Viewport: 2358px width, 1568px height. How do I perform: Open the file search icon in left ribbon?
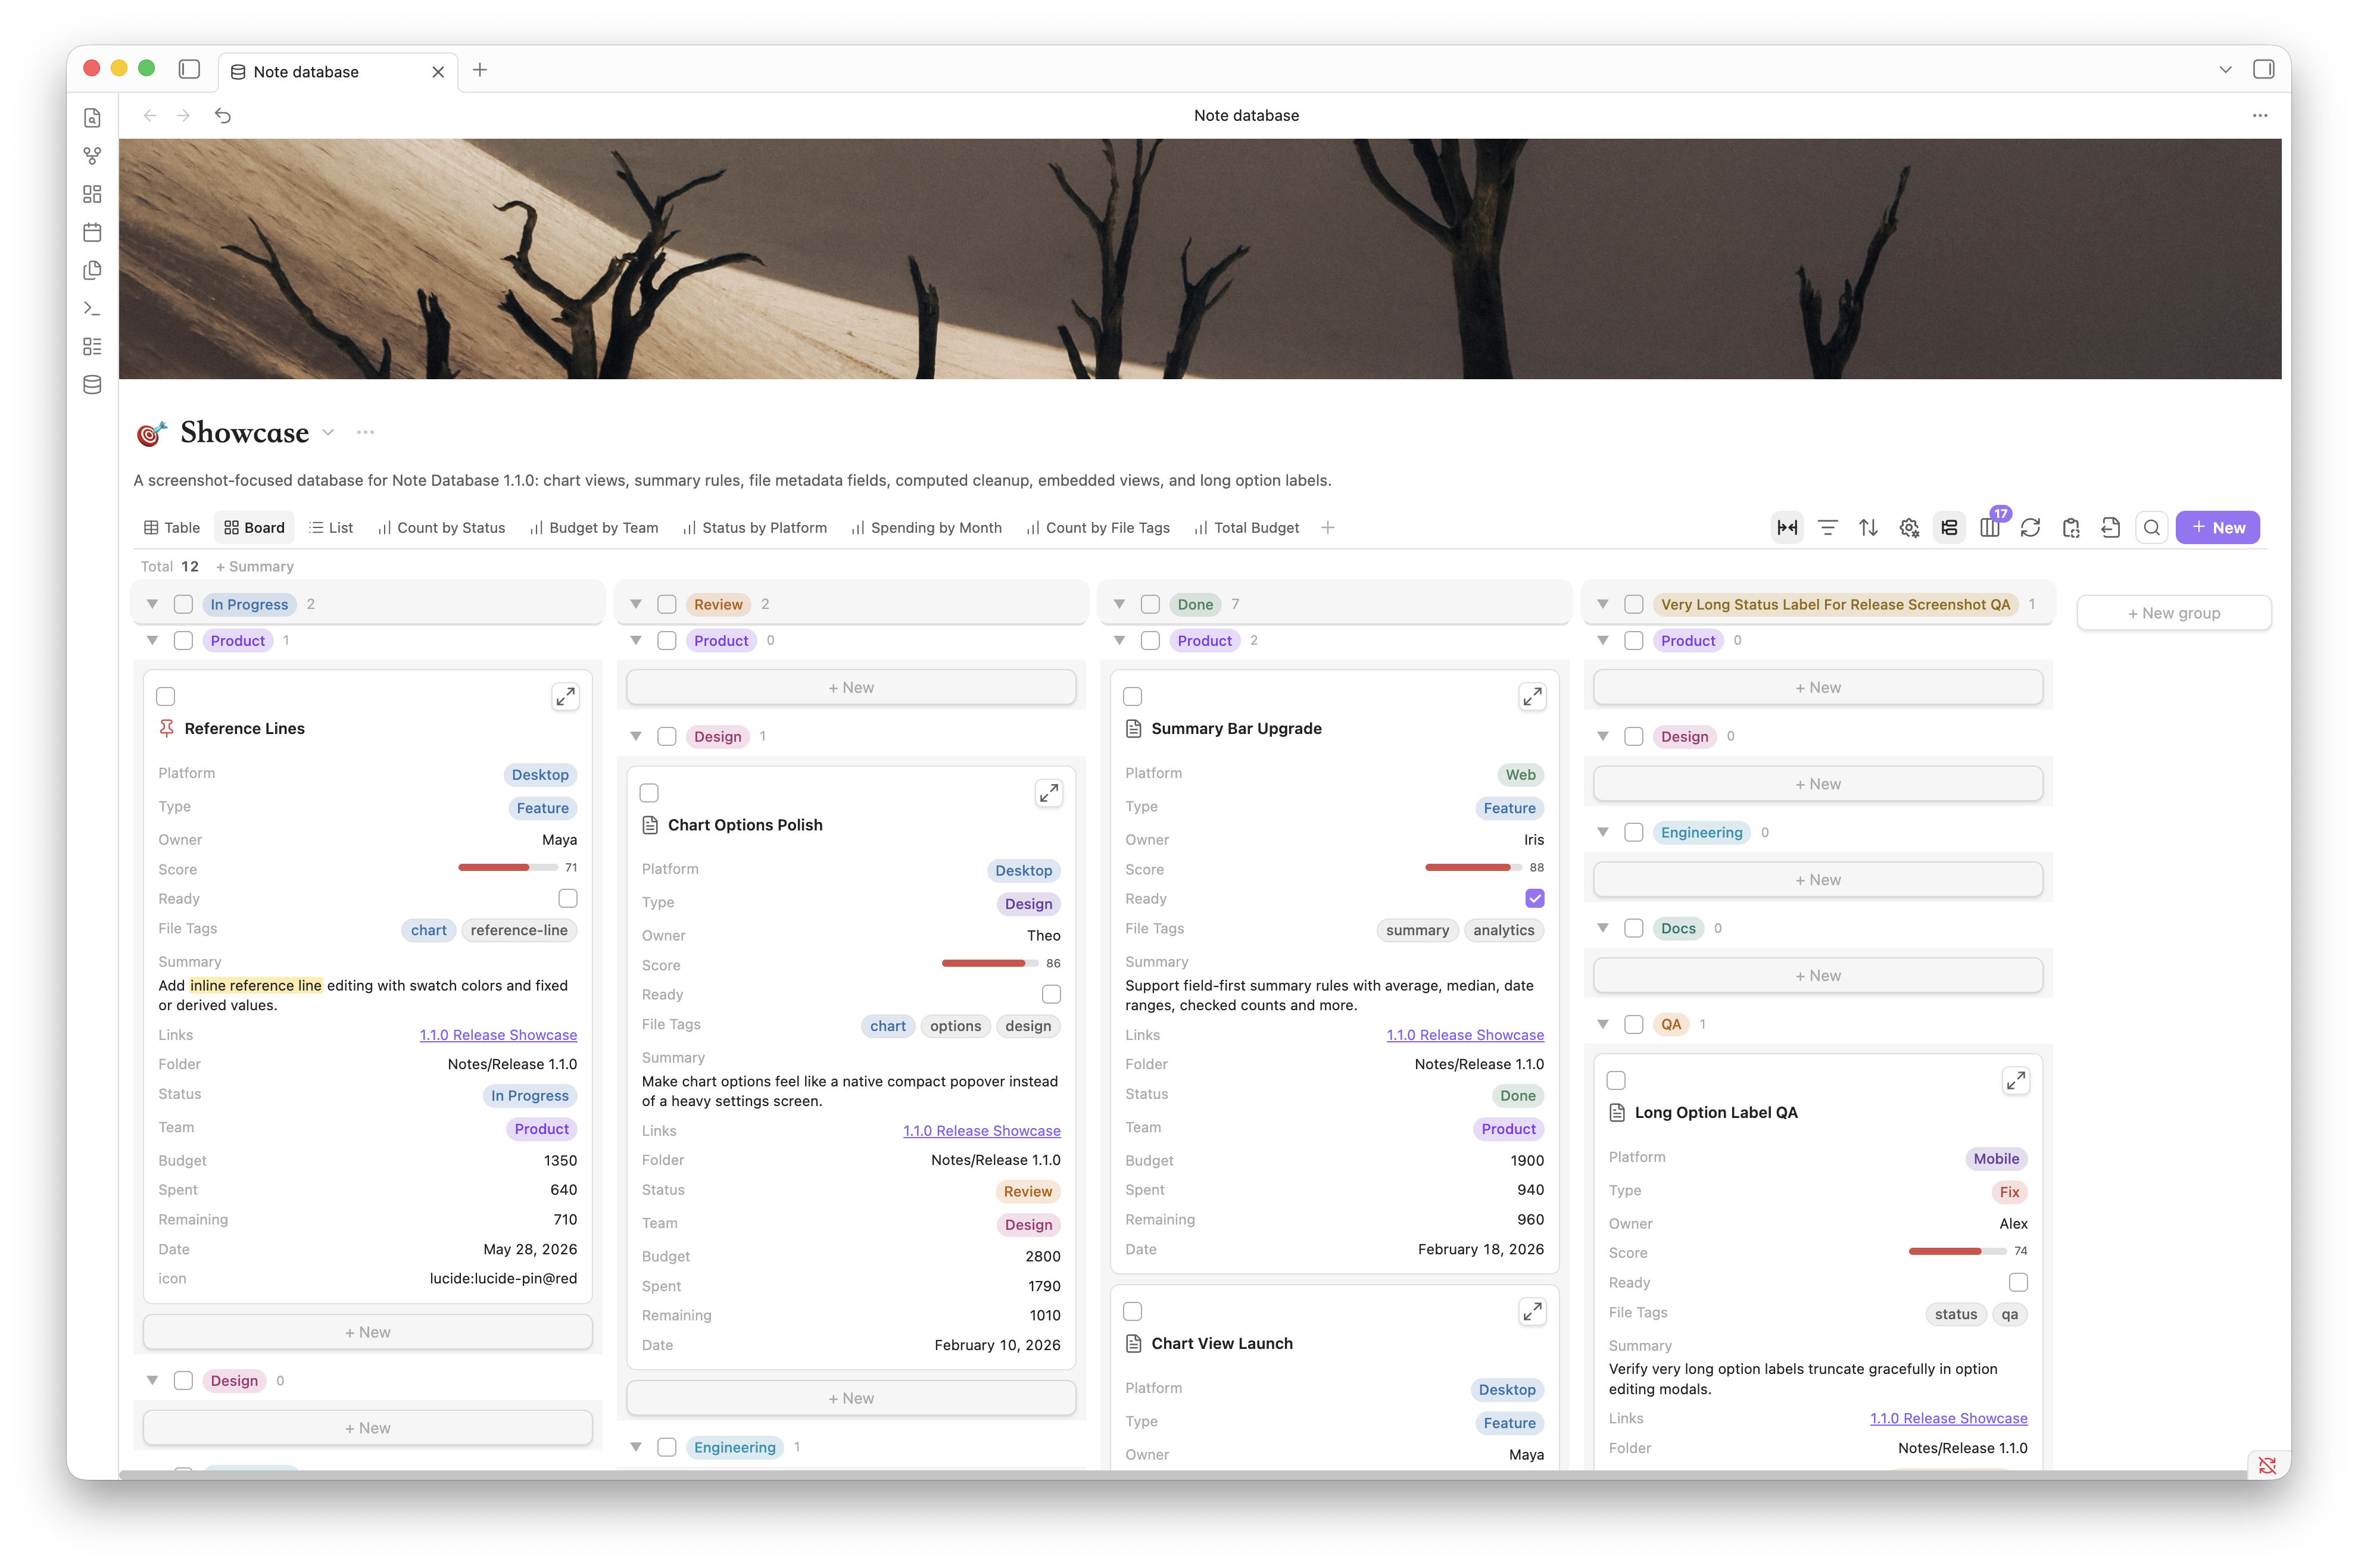(x=92, y=118)
